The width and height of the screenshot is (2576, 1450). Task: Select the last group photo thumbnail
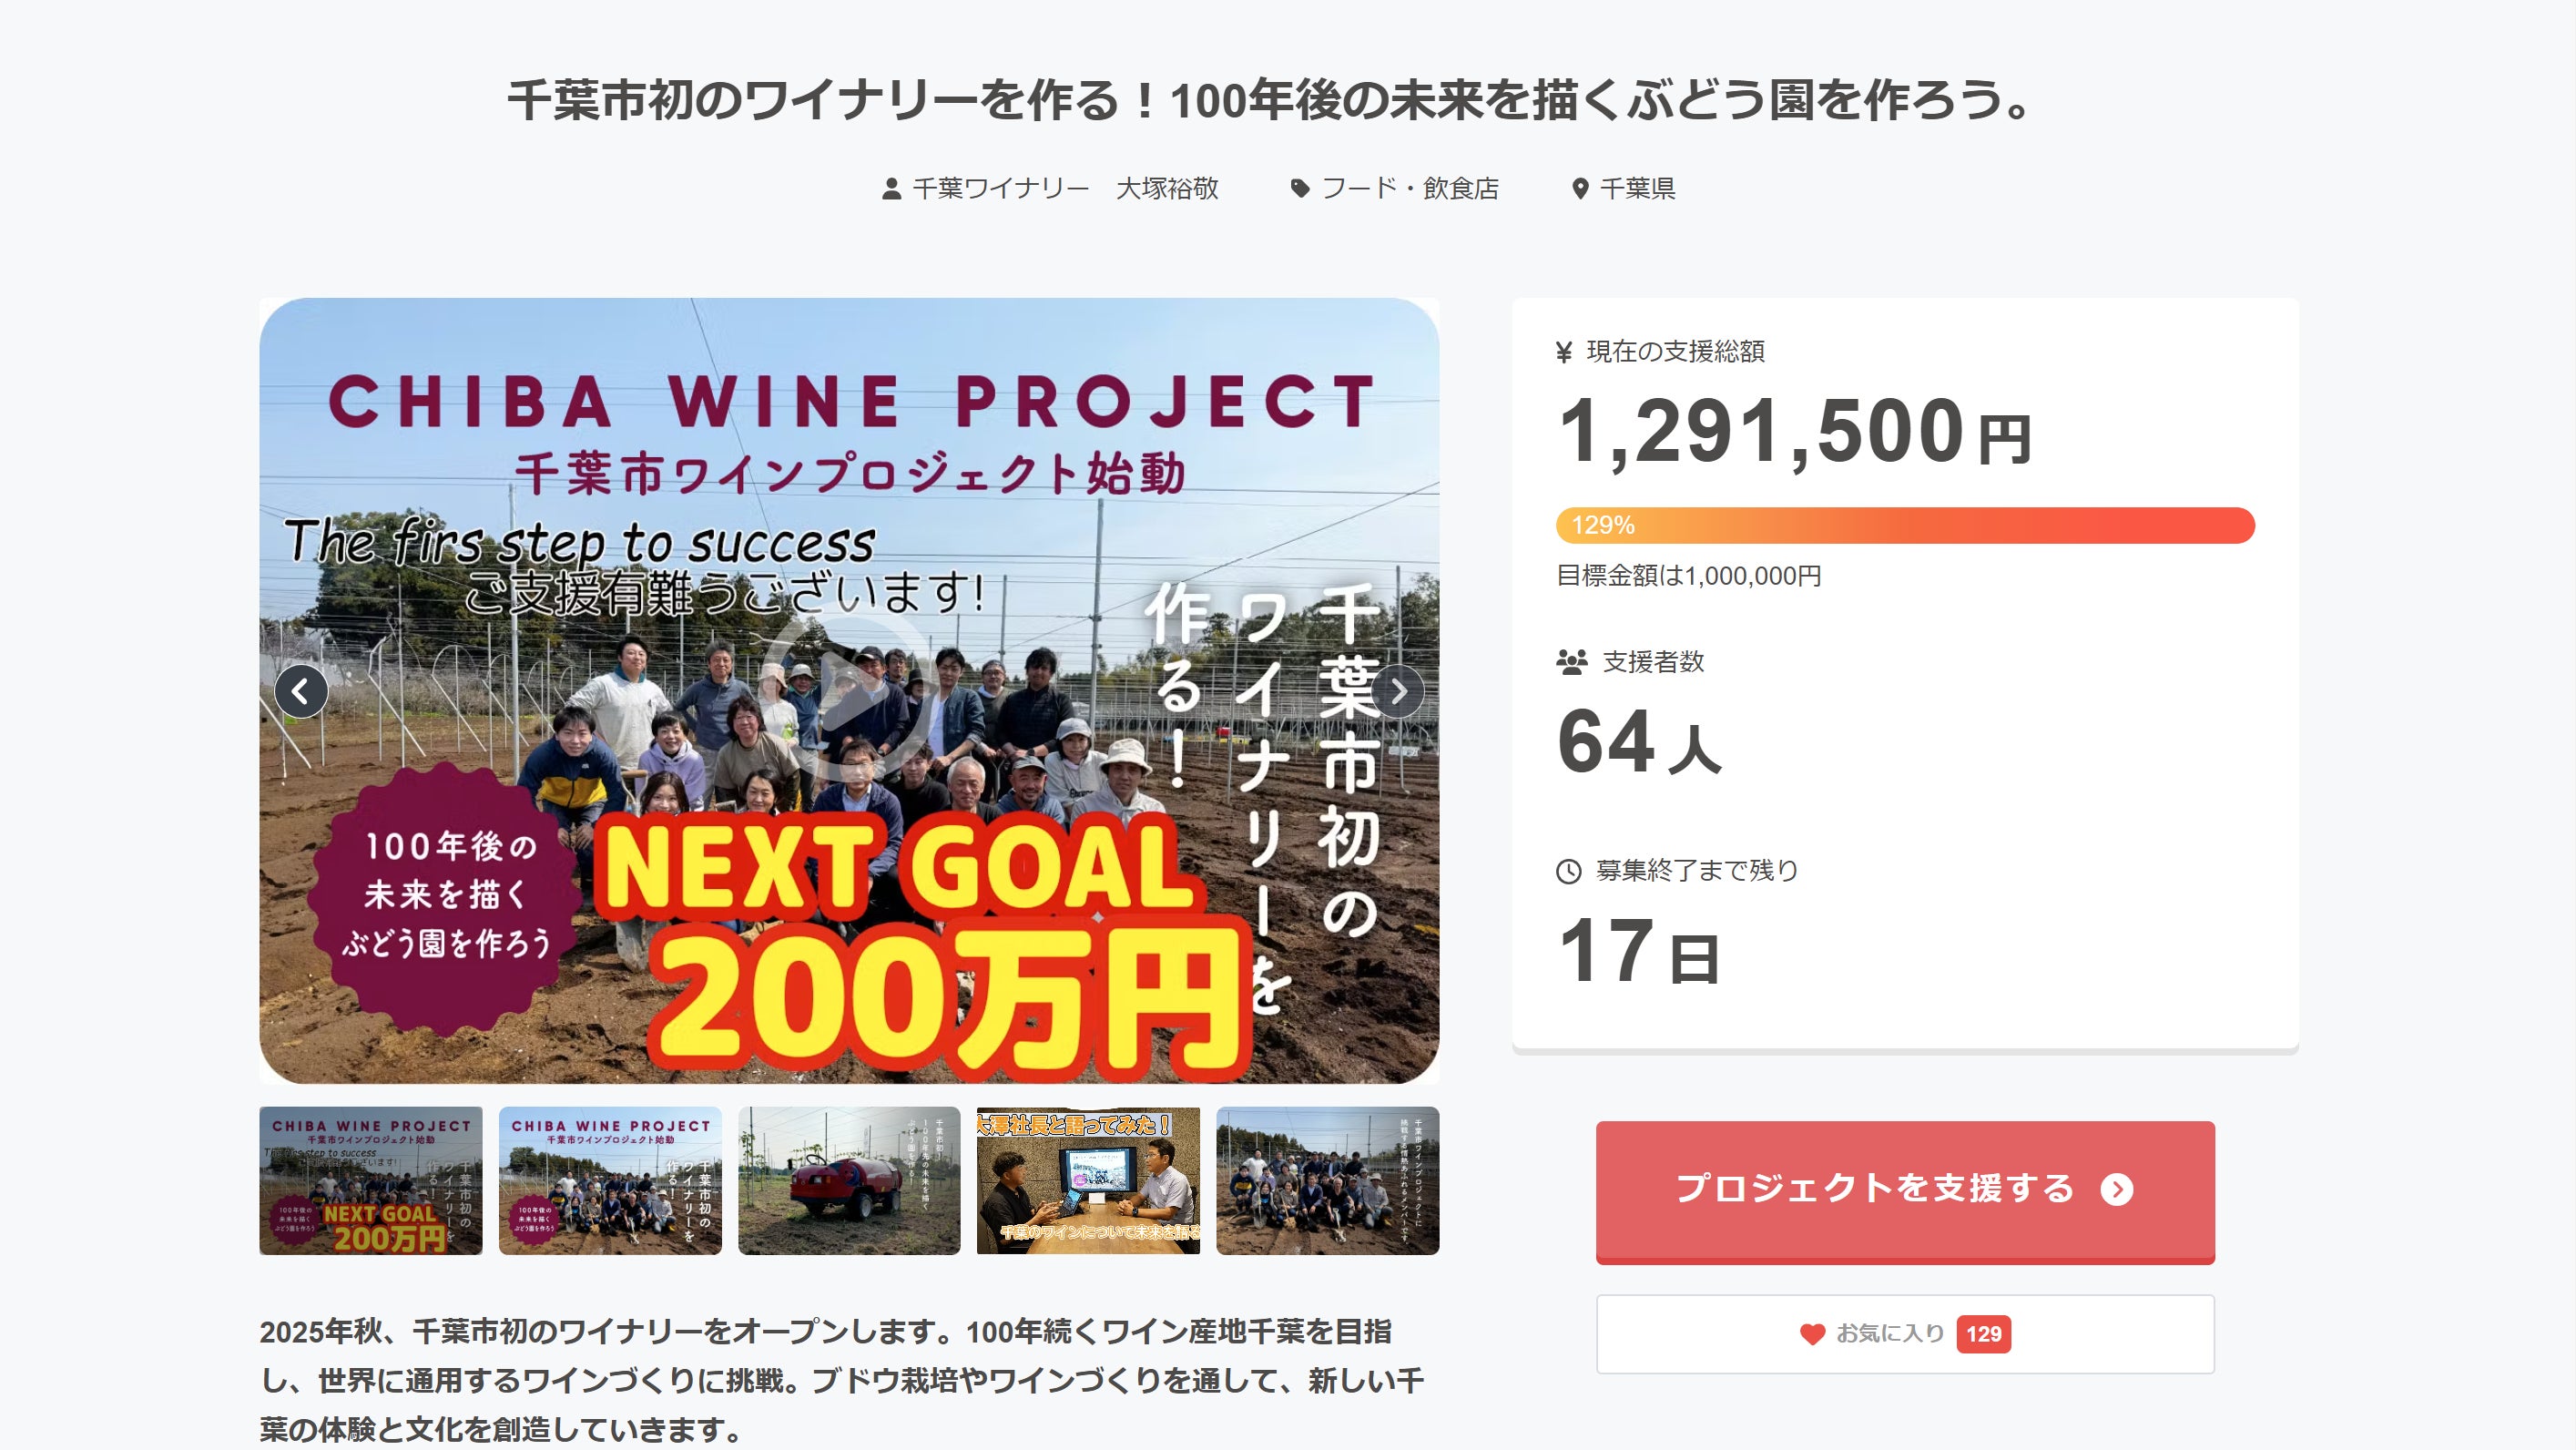(x=1327, y=1180)
